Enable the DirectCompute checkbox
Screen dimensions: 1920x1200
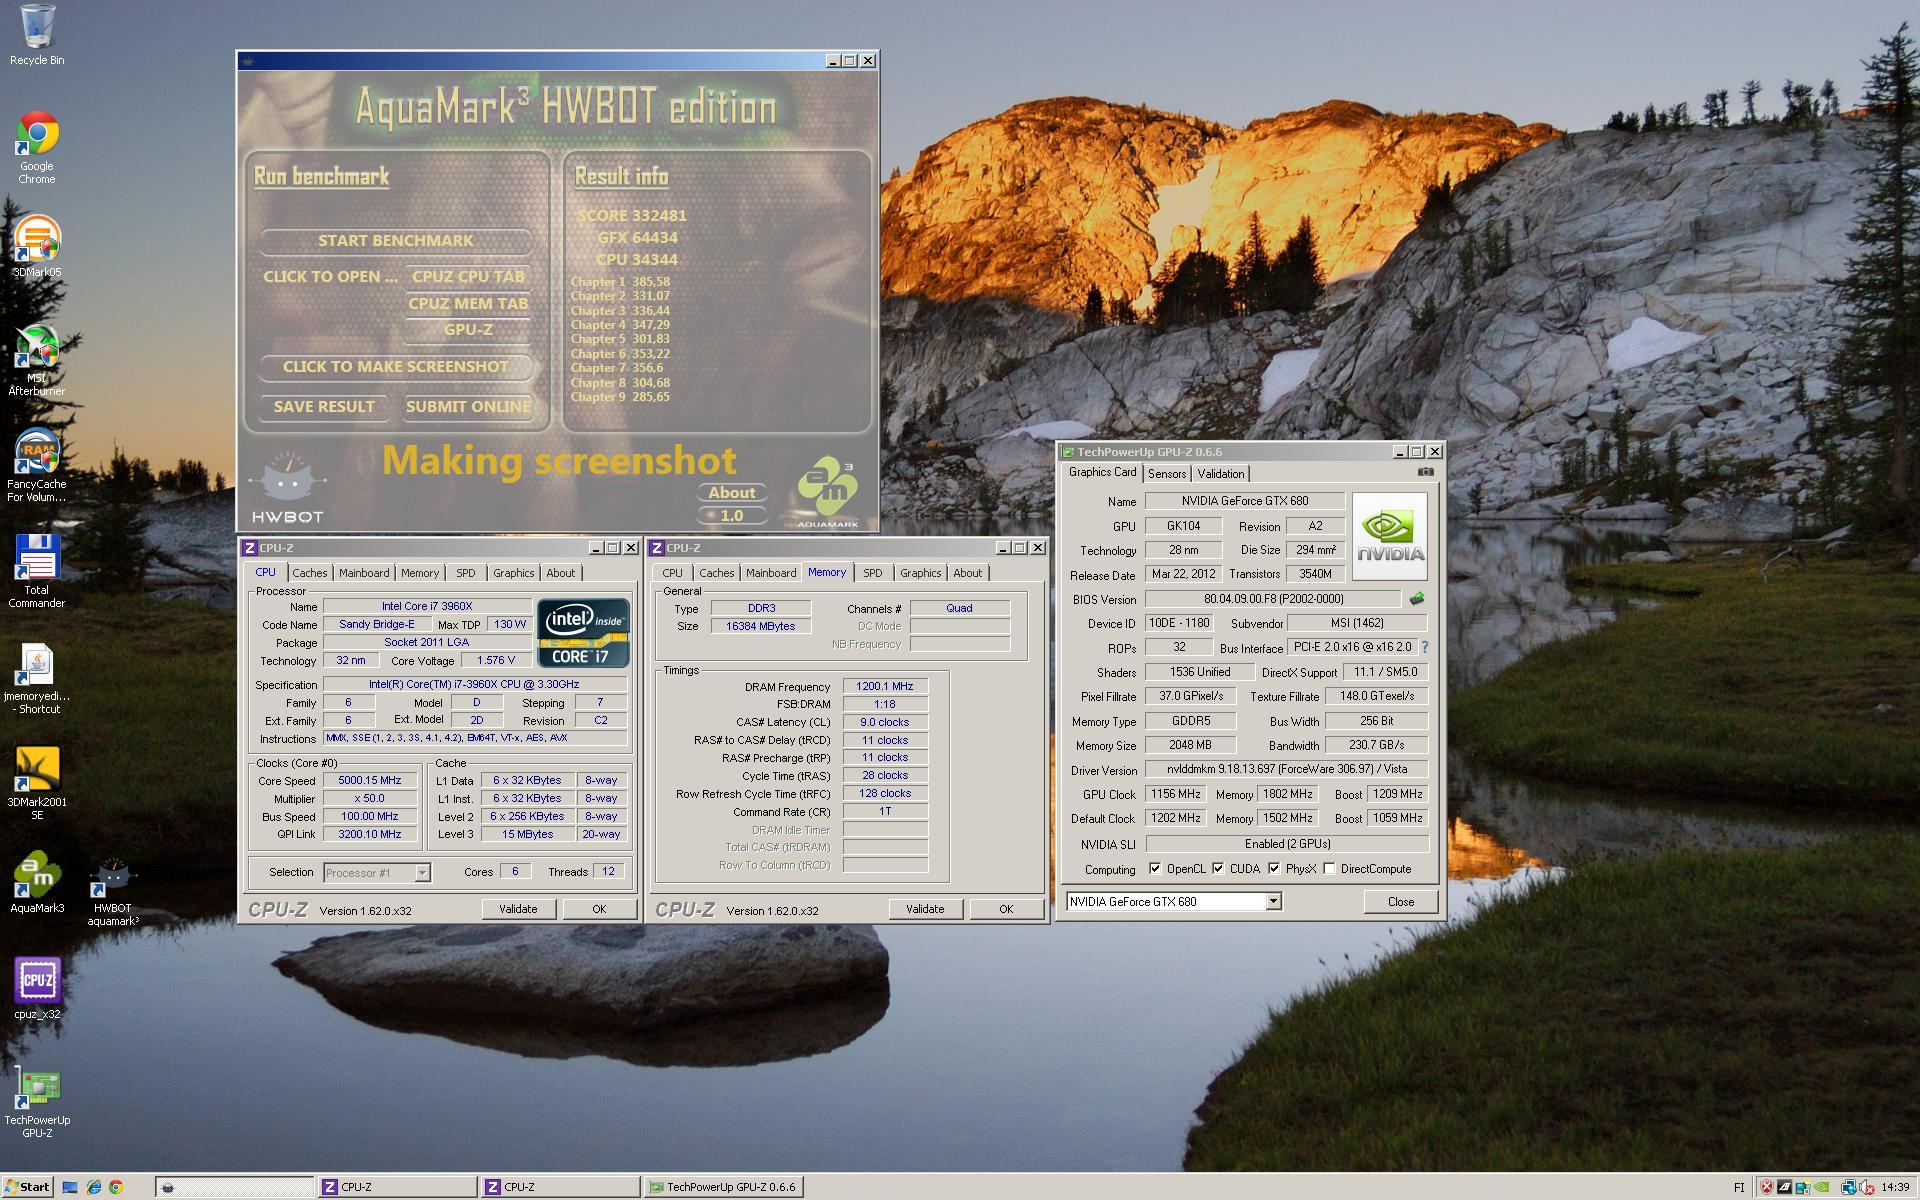[1329, 869]
